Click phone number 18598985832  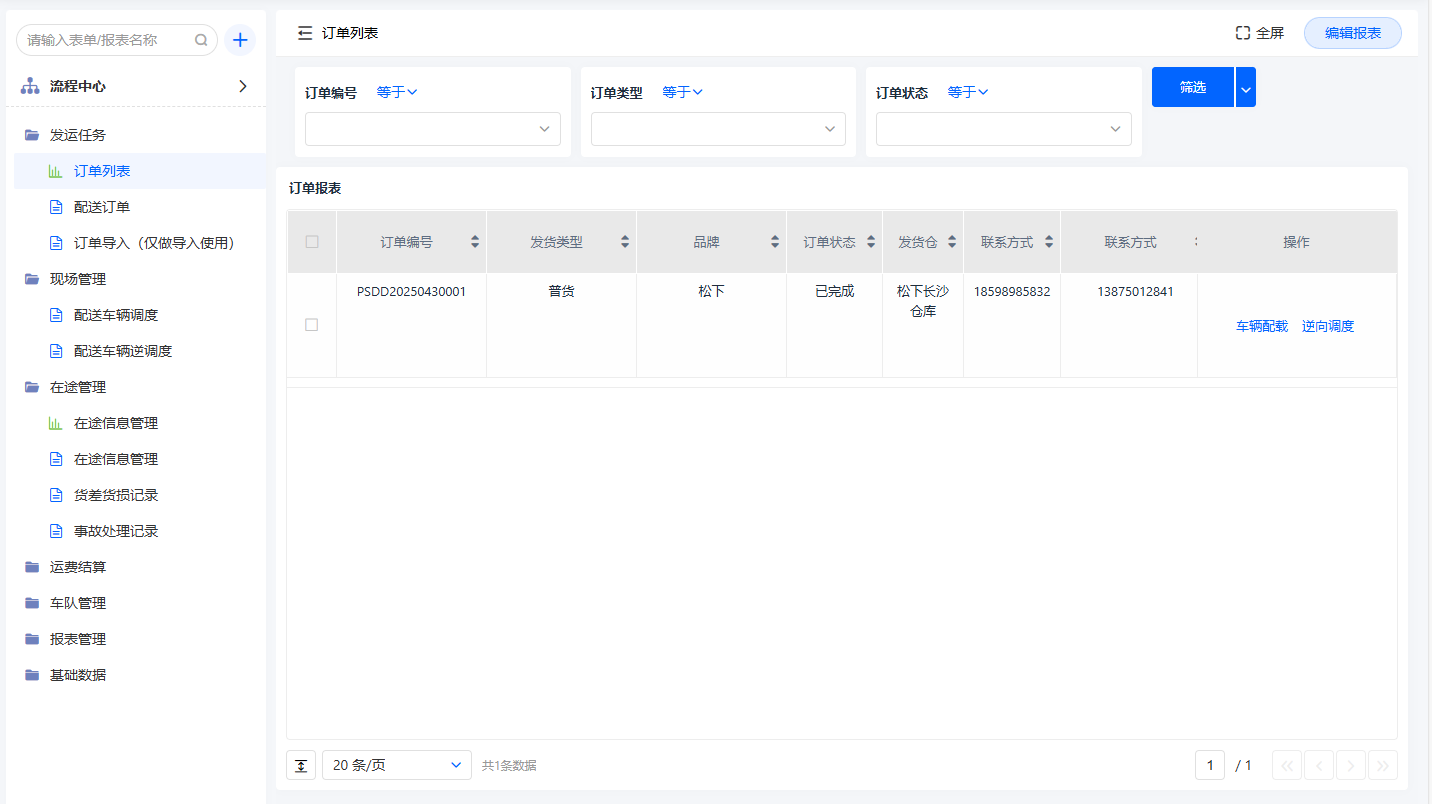(x=1012, y=292)
